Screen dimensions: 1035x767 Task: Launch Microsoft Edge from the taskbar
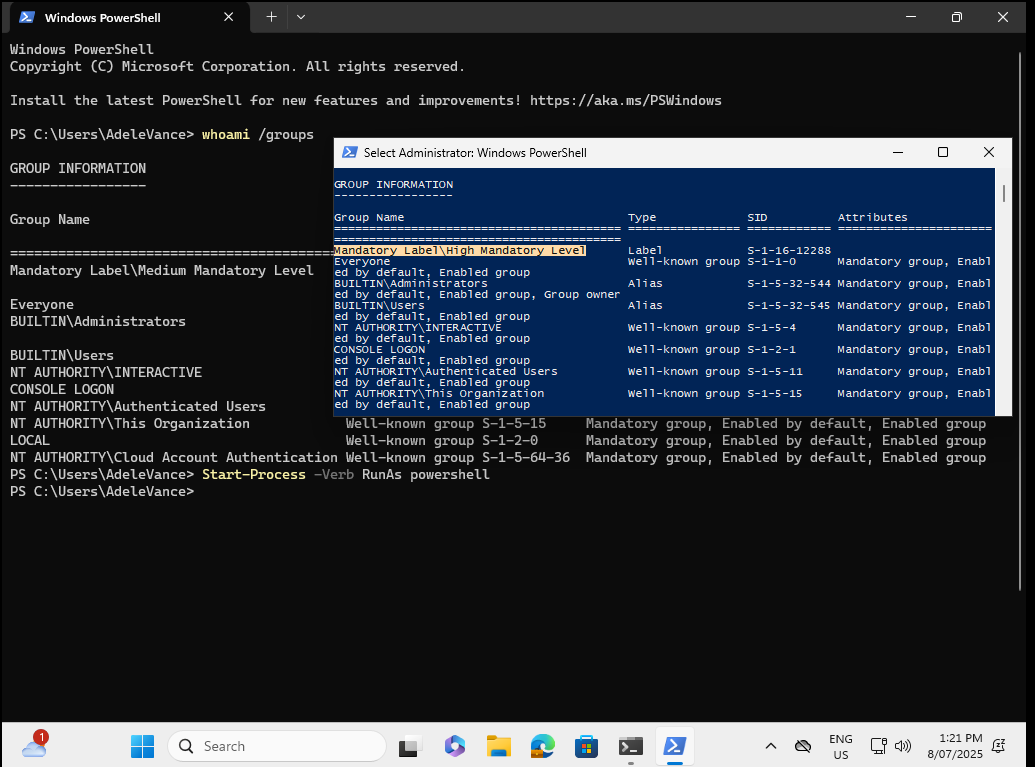click(x=542, y=746)
